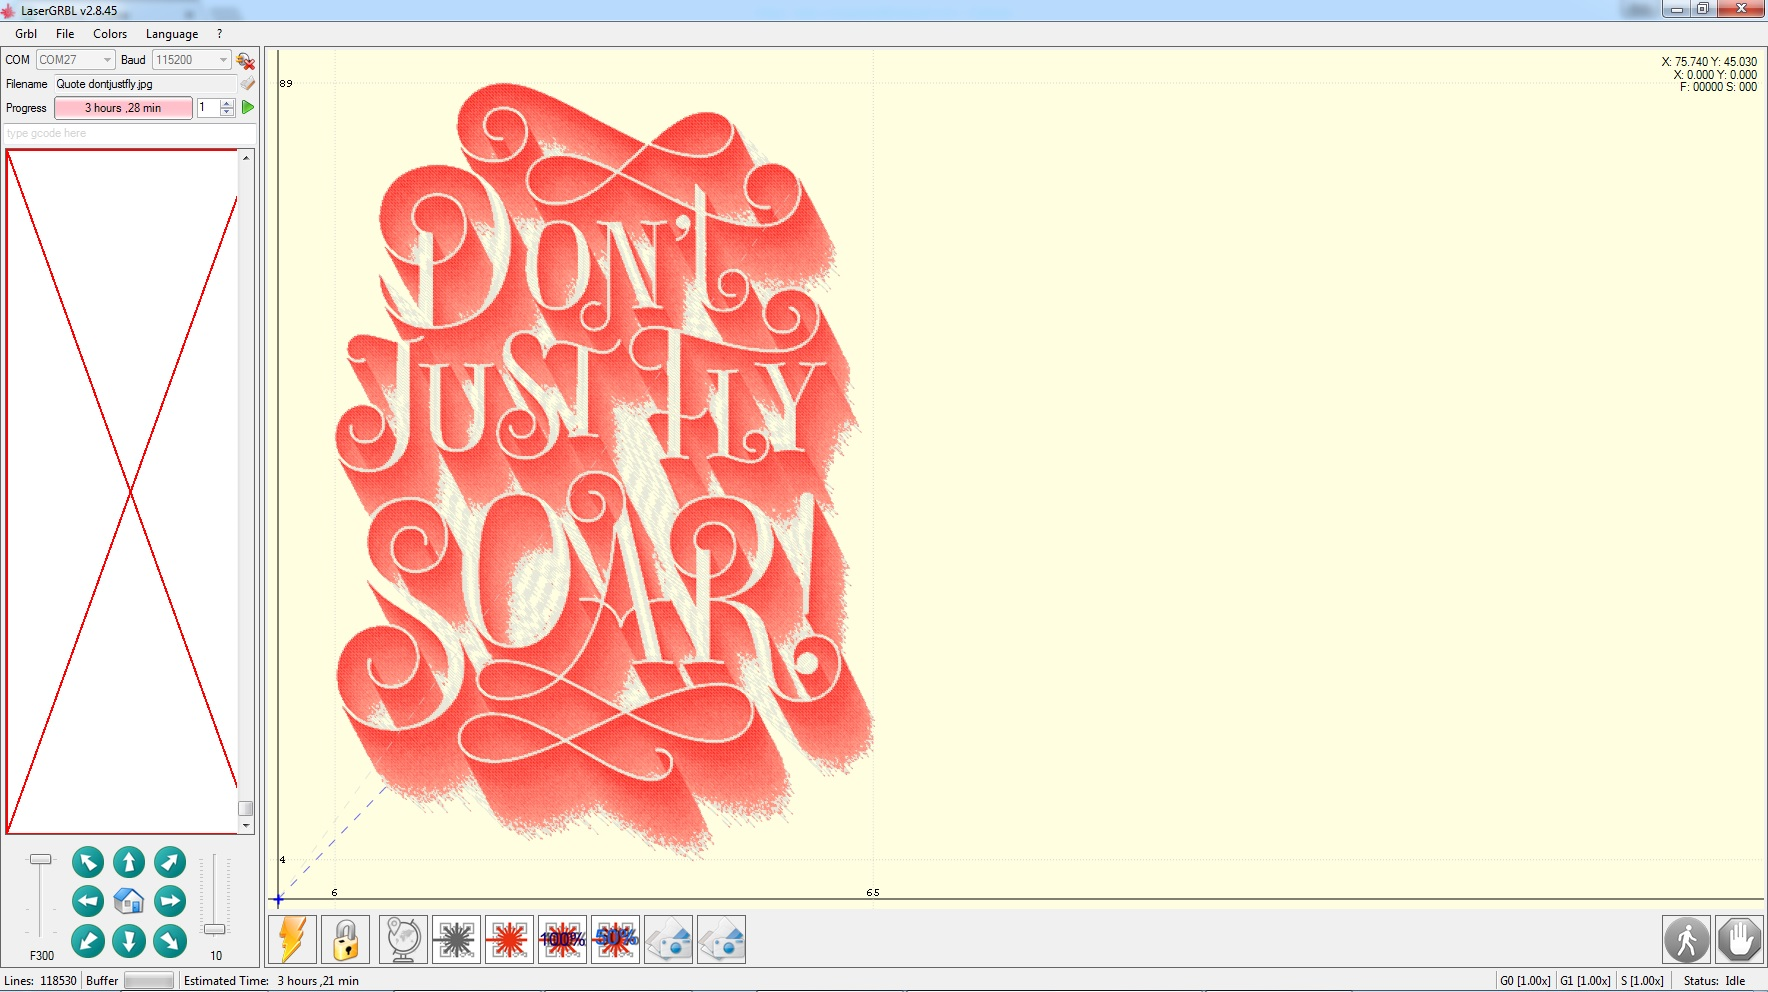Jog diagonally with the down-right arrow

tap(170, 941)
